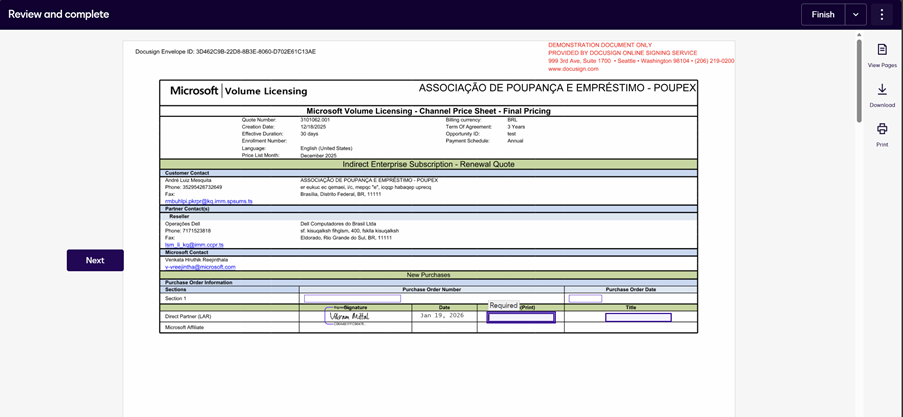
Task: Open the dropdown arrow beside Finish
Action: pos(856,15)
